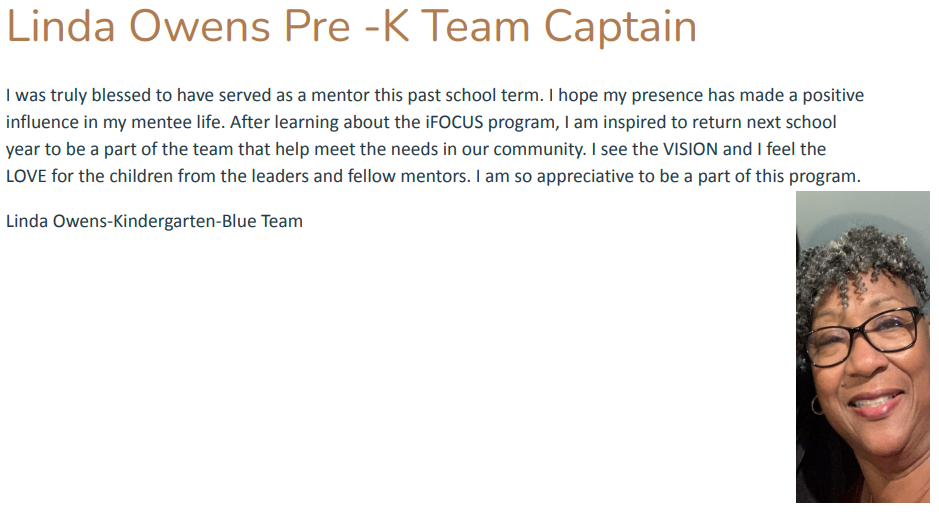Click the 'Linda Owens Pre -K Team Captain' heading
Screen dimensions: 939x512
tap(352, 26)
